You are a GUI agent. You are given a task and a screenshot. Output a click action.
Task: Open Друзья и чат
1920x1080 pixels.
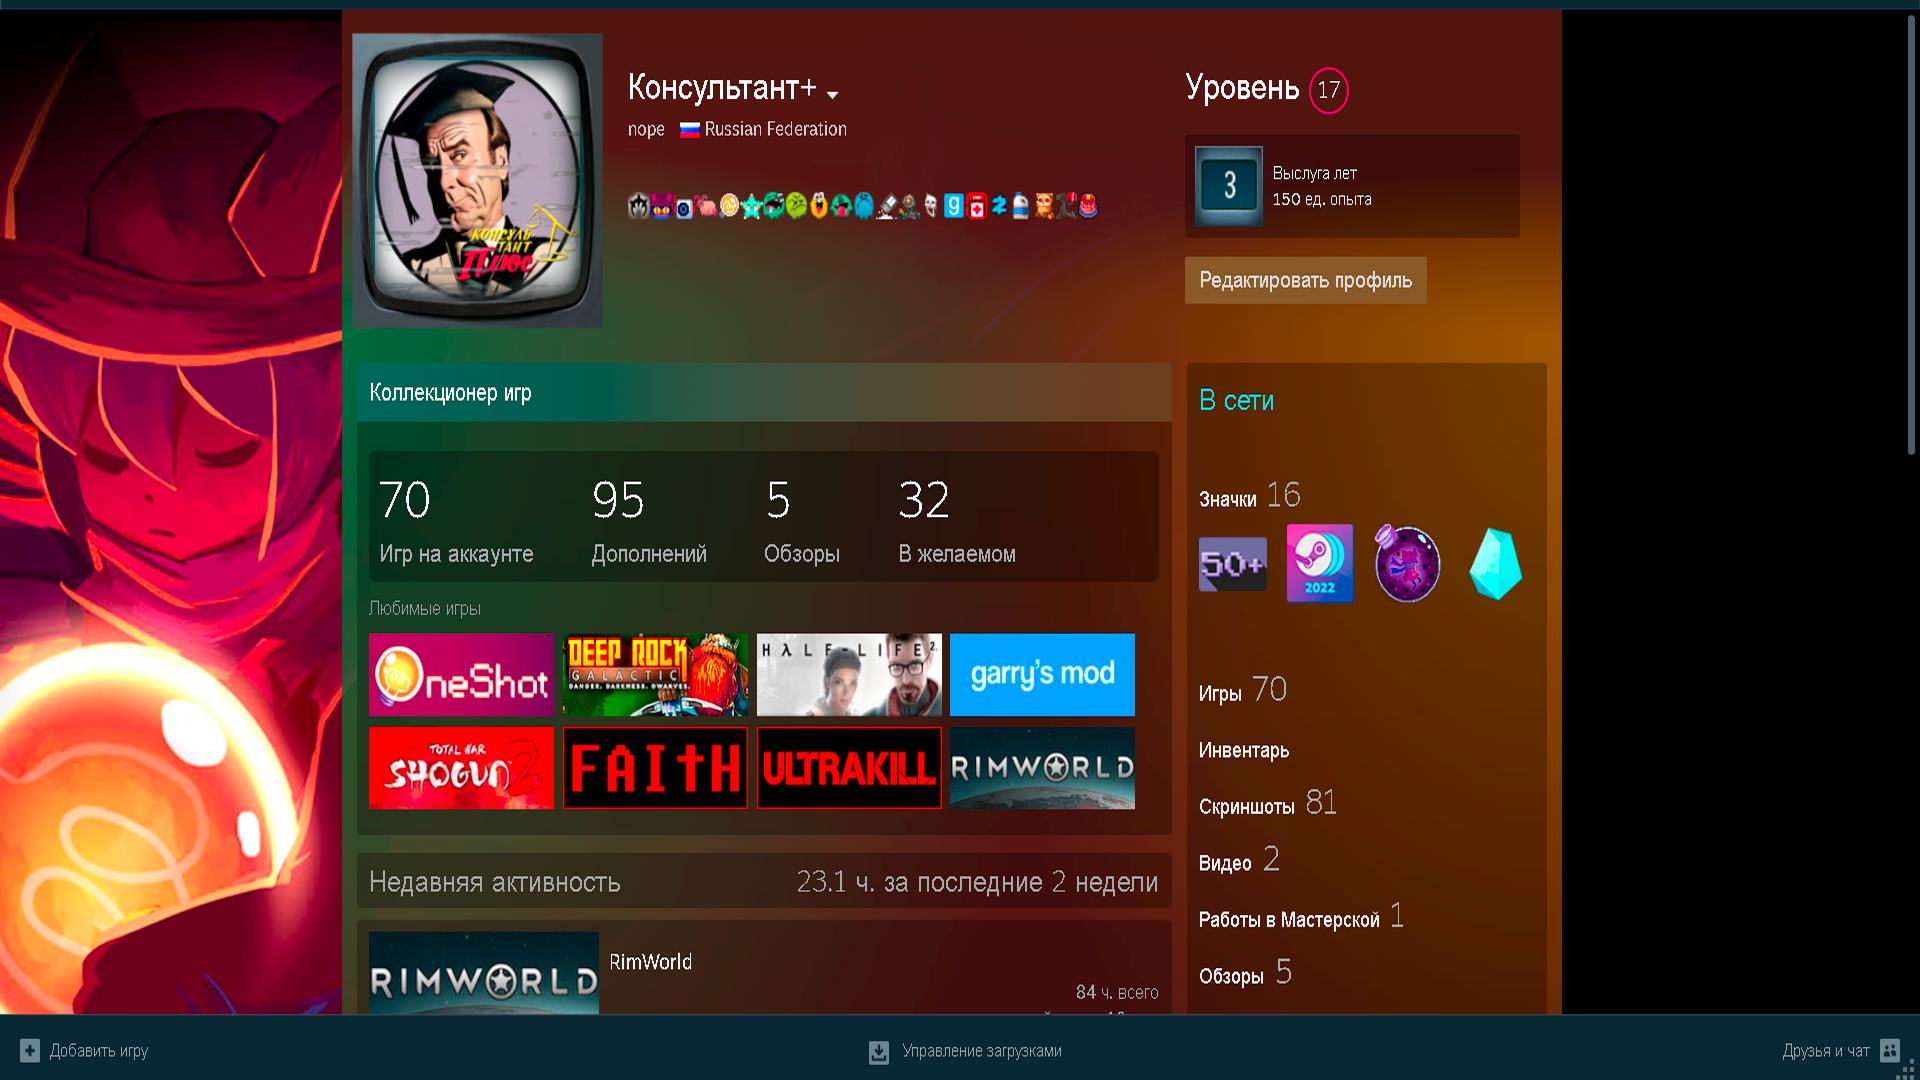click(x=1826, y=1051)
